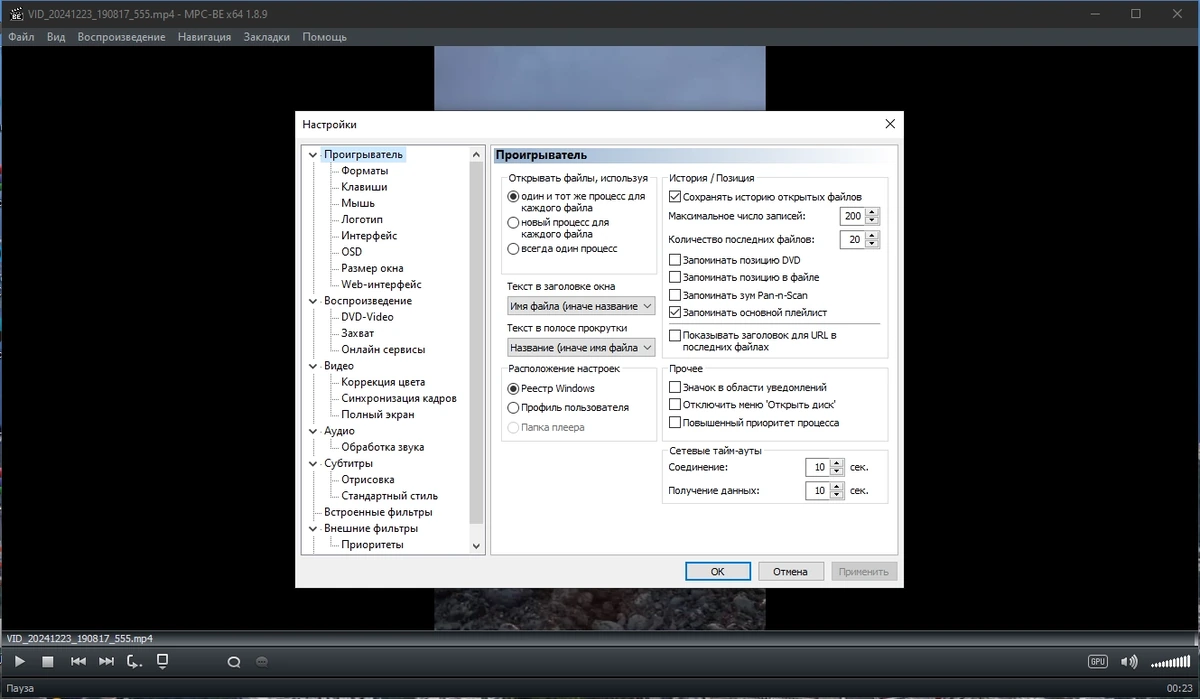Toggle 'Запоминать основной плейлист' checkbox
The width and height of the screenshot is (1200, 699).
(x=675, y=312)
